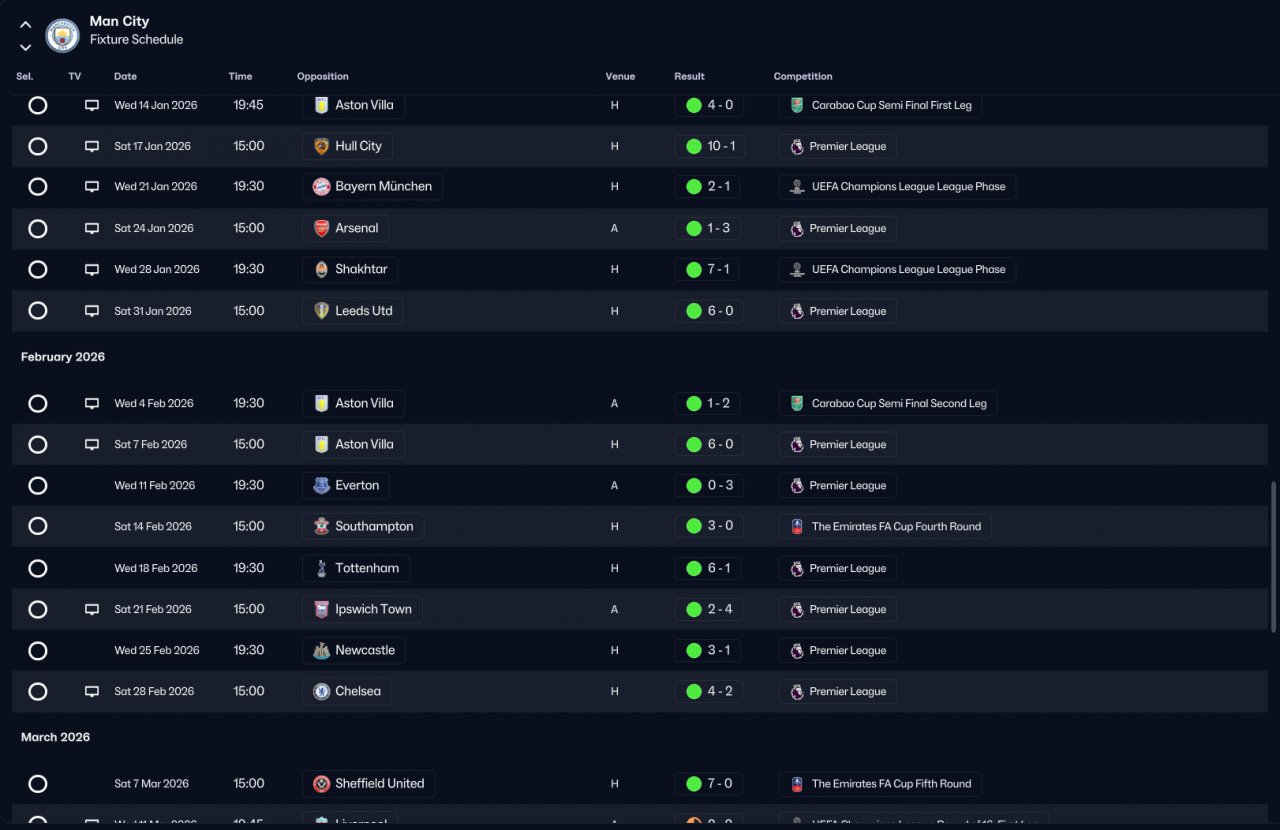The height and width of the screenshot is (830, 1280).
Task: Click FA Cup icon on Fourth Round row
Action: coord(797,526)
